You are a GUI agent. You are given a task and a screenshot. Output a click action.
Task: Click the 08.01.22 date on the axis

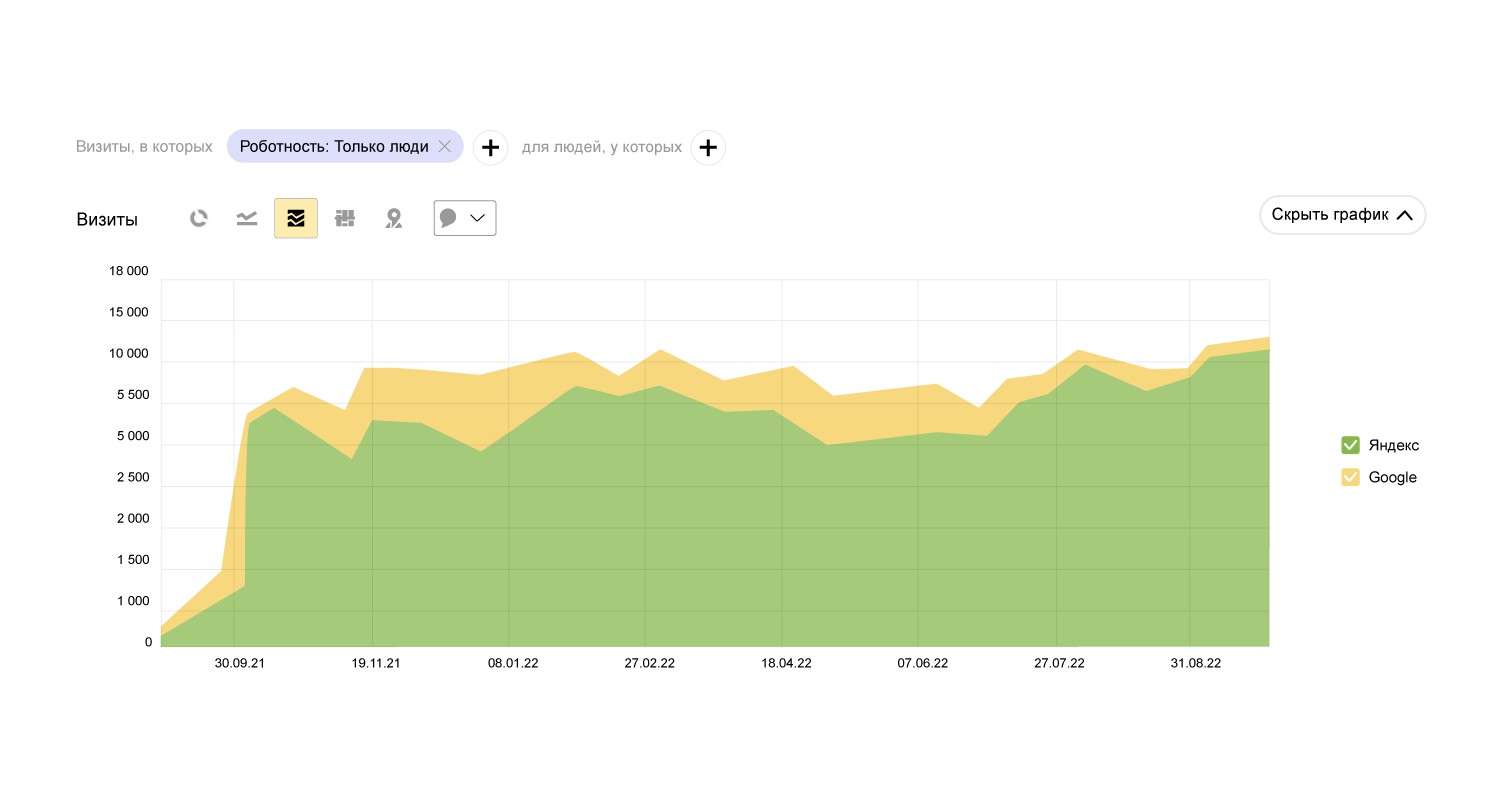tap(513, 663)
